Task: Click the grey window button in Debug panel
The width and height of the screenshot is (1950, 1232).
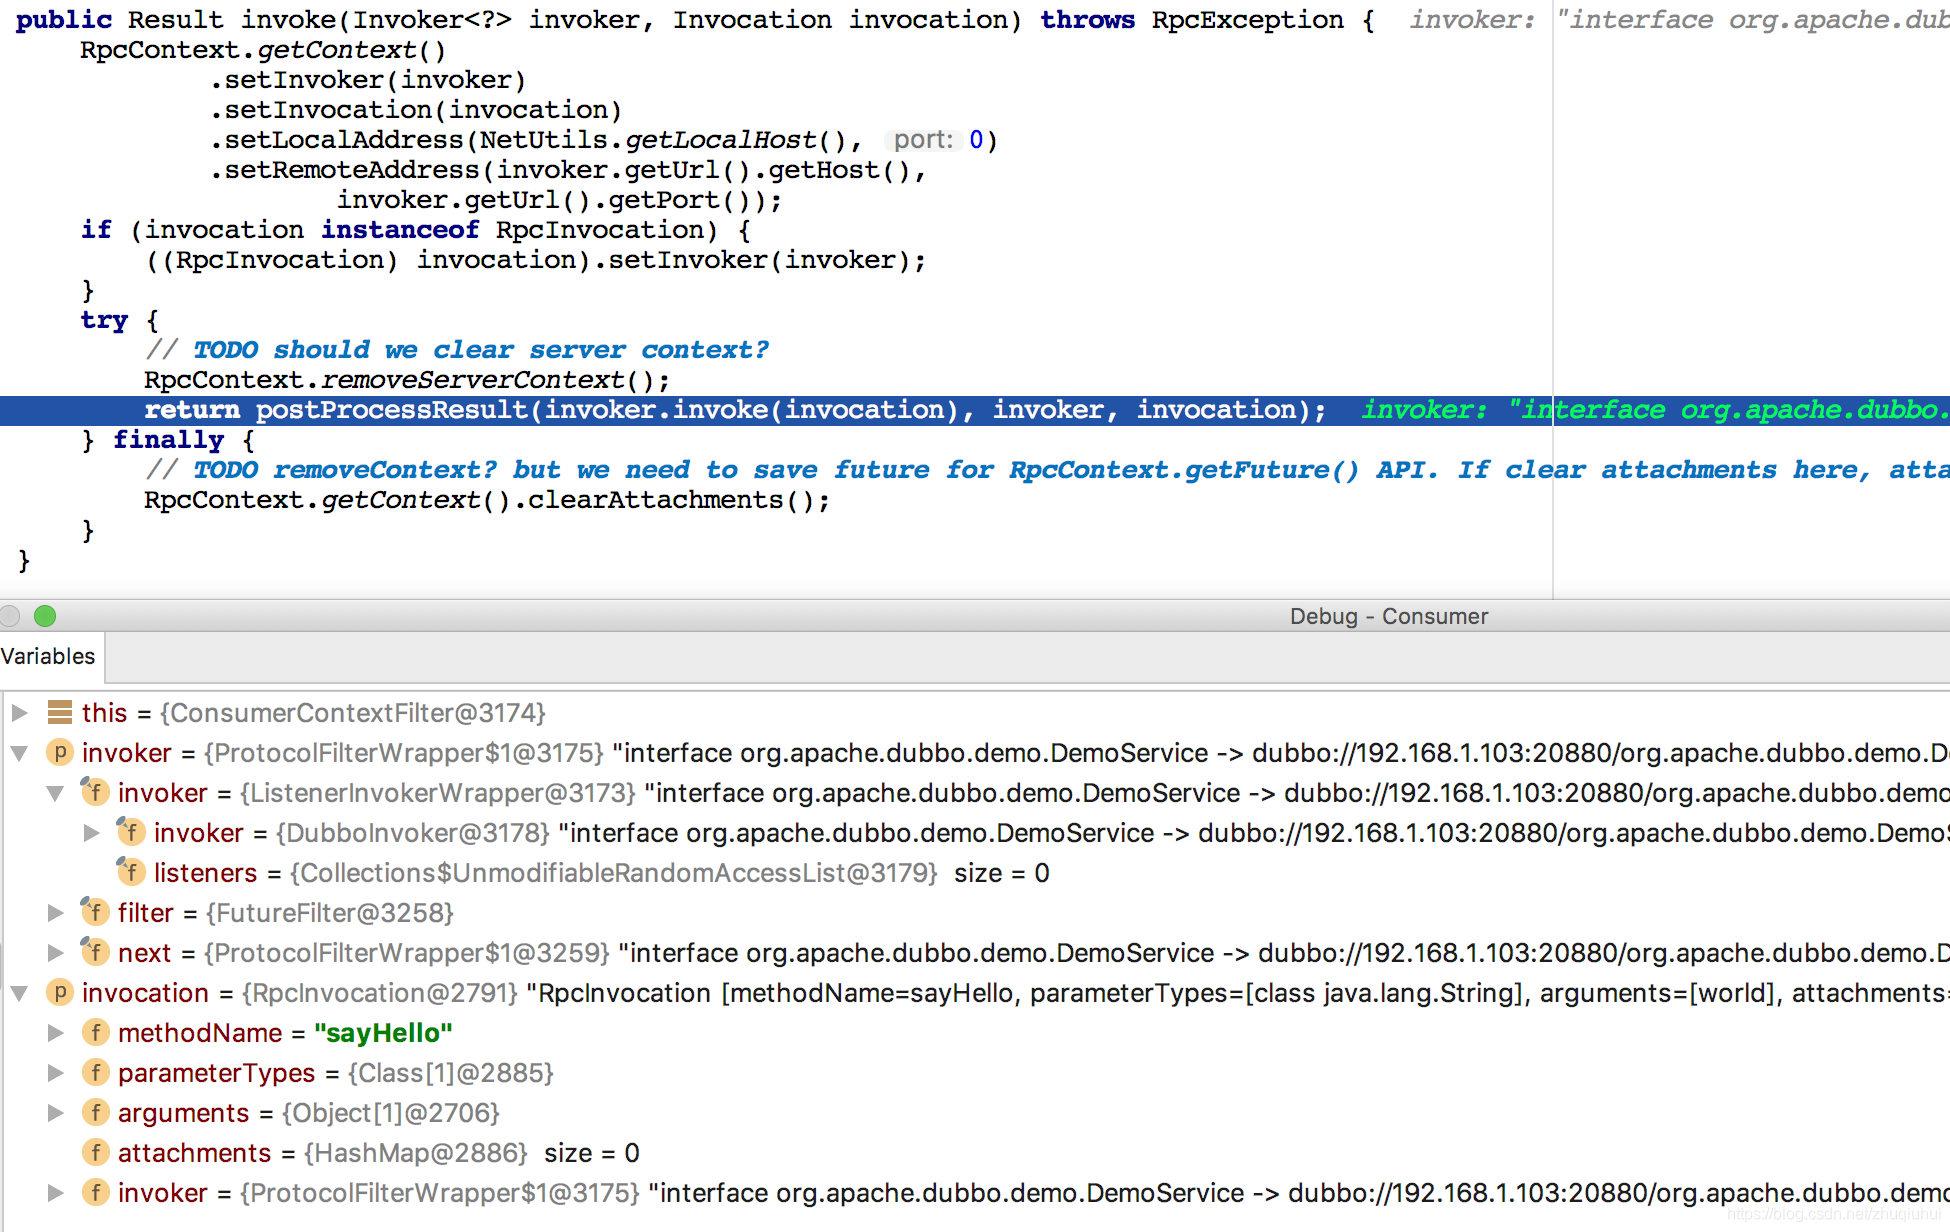Action: [x=10, y=616]
